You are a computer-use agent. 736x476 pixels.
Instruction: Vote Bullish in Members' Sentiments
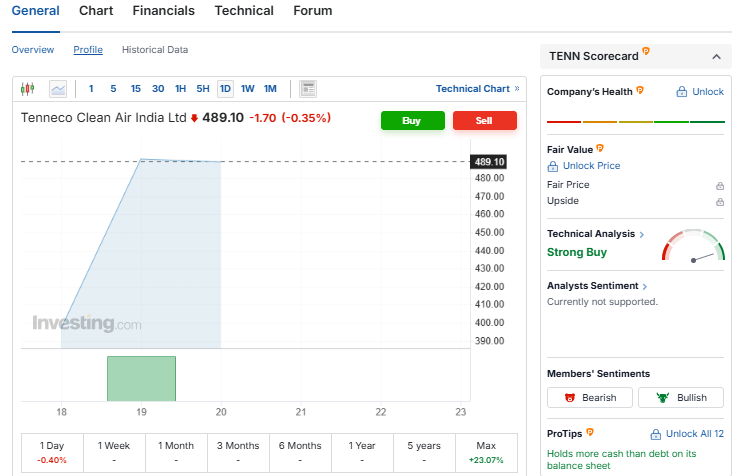(x=681, y=398)
